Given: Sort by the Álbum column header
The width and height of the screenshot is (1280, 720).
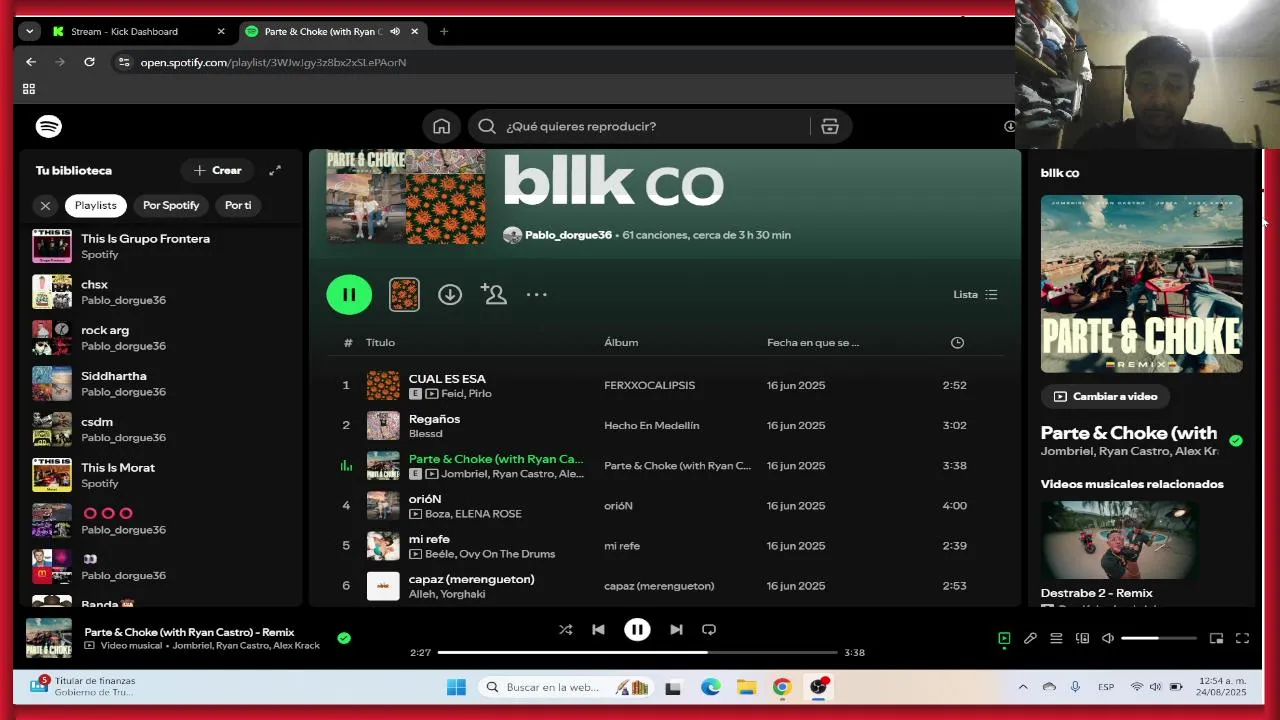Looking at the screenshot, I should click(x=621, y=342).
